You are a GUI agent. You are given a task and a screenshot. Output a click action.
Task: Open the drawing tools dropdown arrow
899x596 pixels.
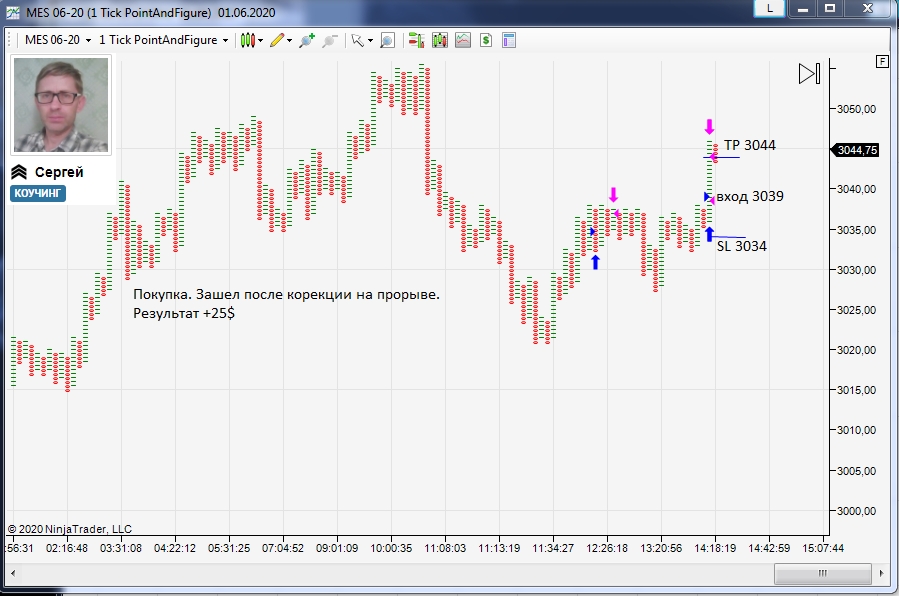pos(289,41)
